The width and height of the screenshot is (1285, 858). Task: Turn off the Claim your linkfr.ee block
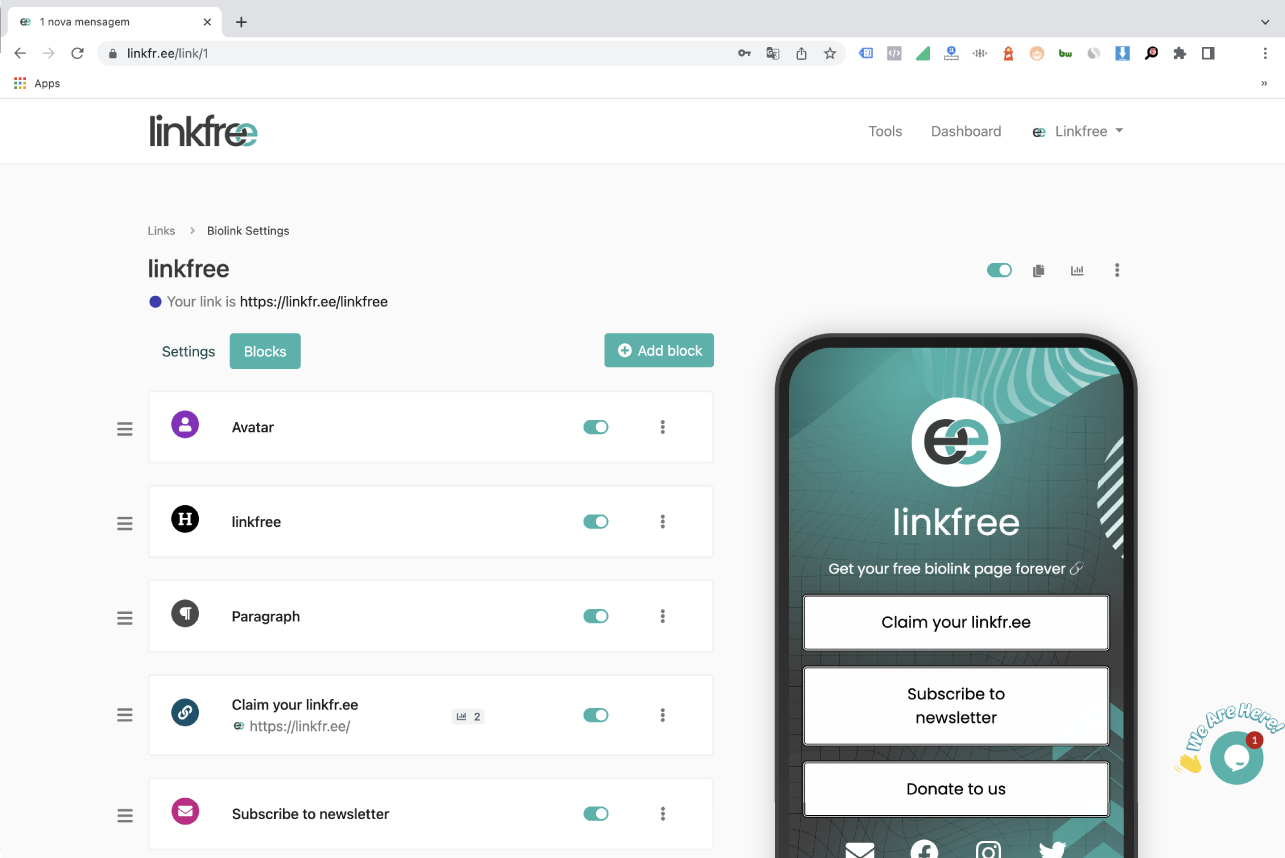coord(596,715)
